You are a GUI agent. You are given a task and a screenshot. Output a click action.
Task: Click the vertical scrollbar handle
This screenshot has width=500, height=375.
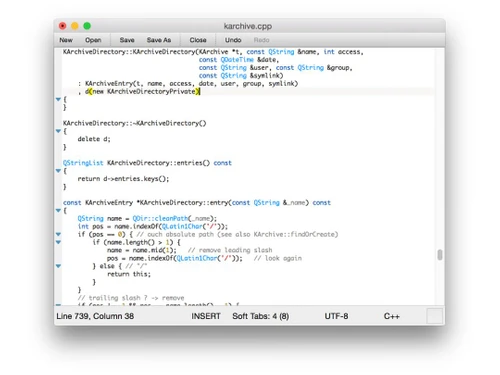coord(440,255)
